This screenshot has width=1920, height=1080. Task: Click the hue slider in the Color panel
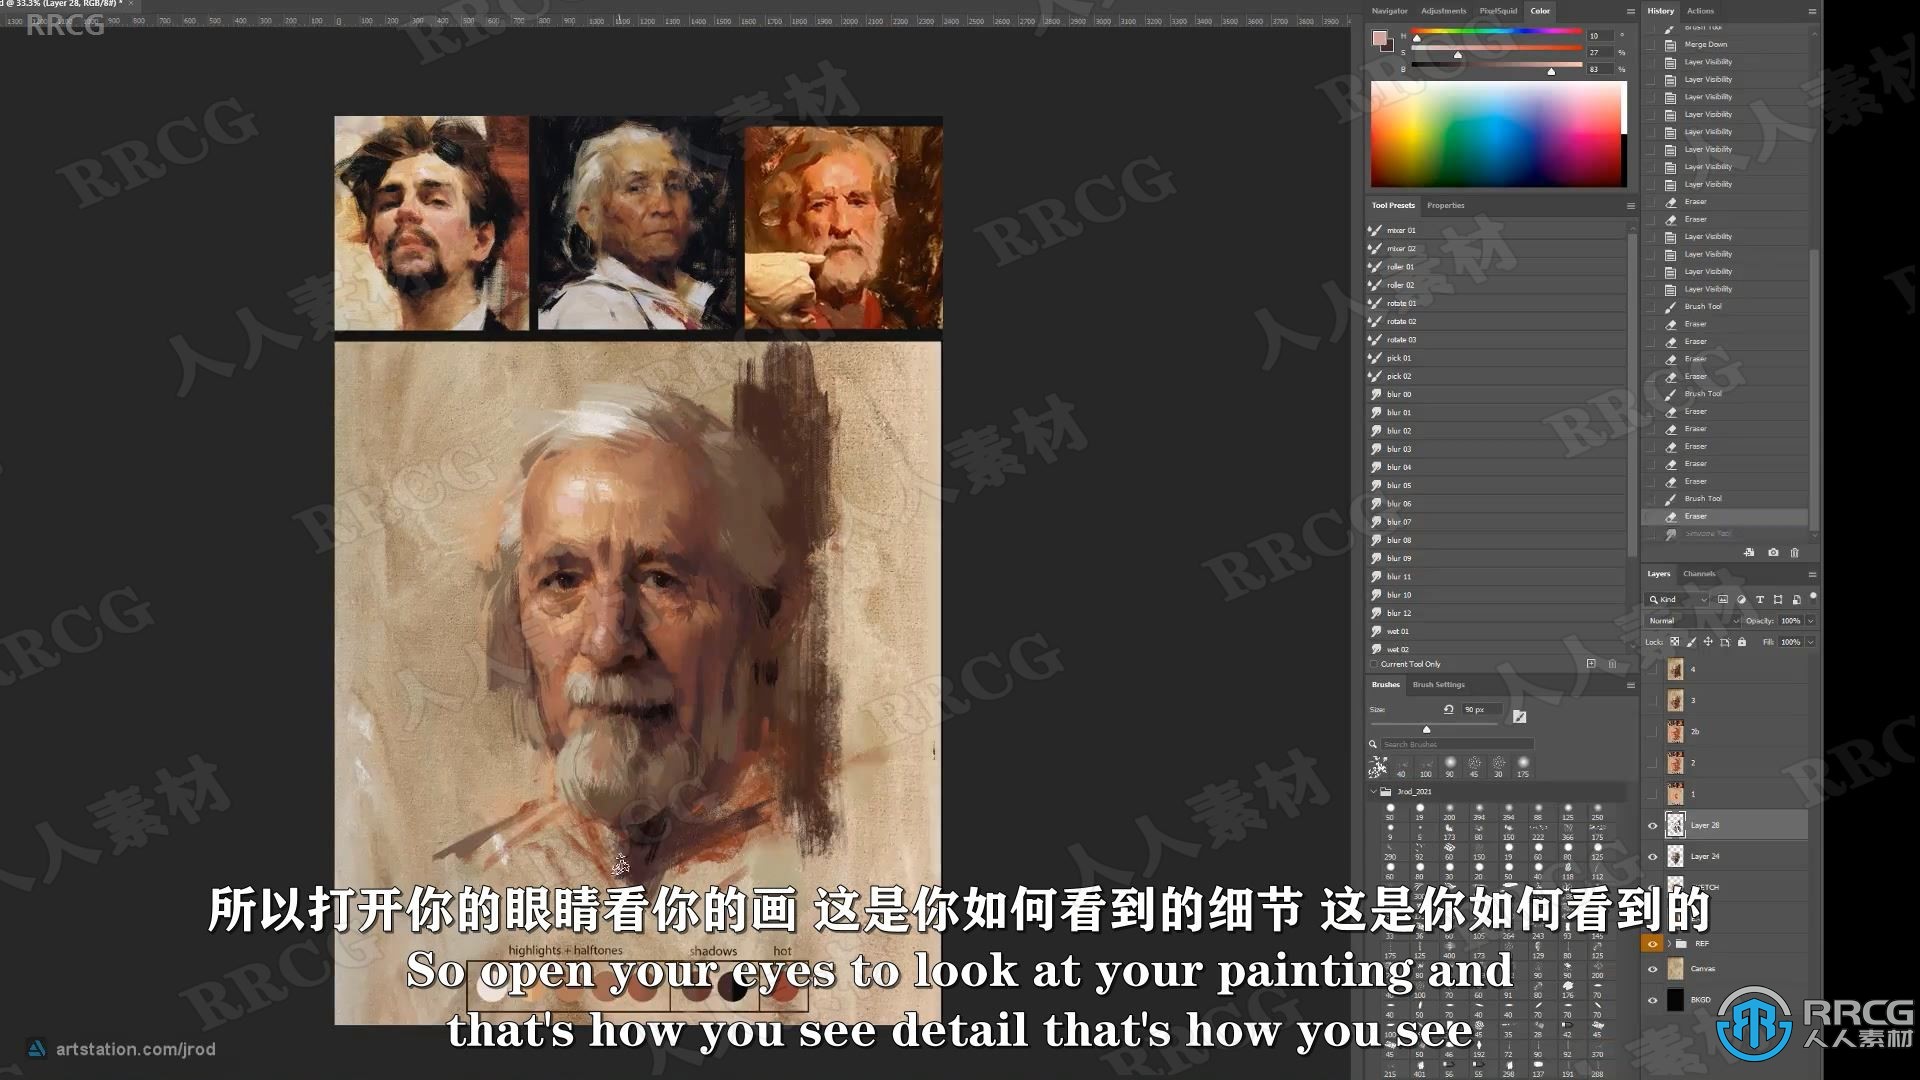(1496, 34)
